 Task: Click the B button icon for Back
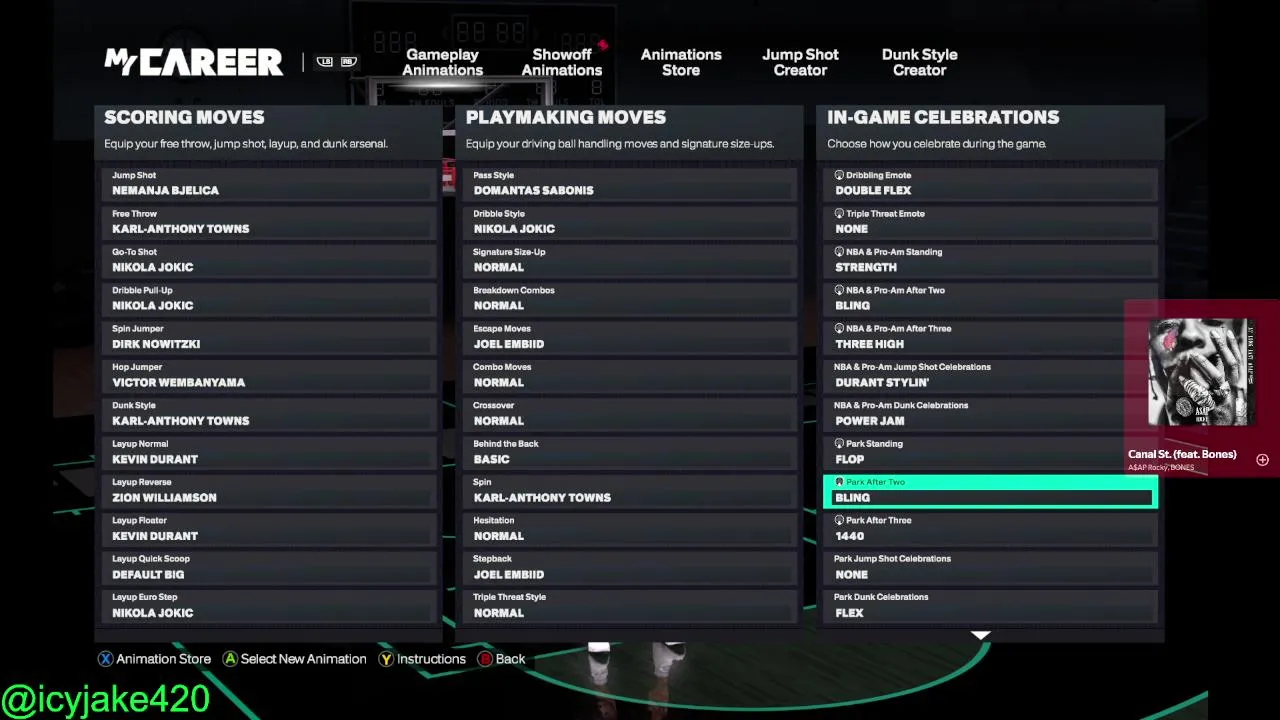point(485,659)
